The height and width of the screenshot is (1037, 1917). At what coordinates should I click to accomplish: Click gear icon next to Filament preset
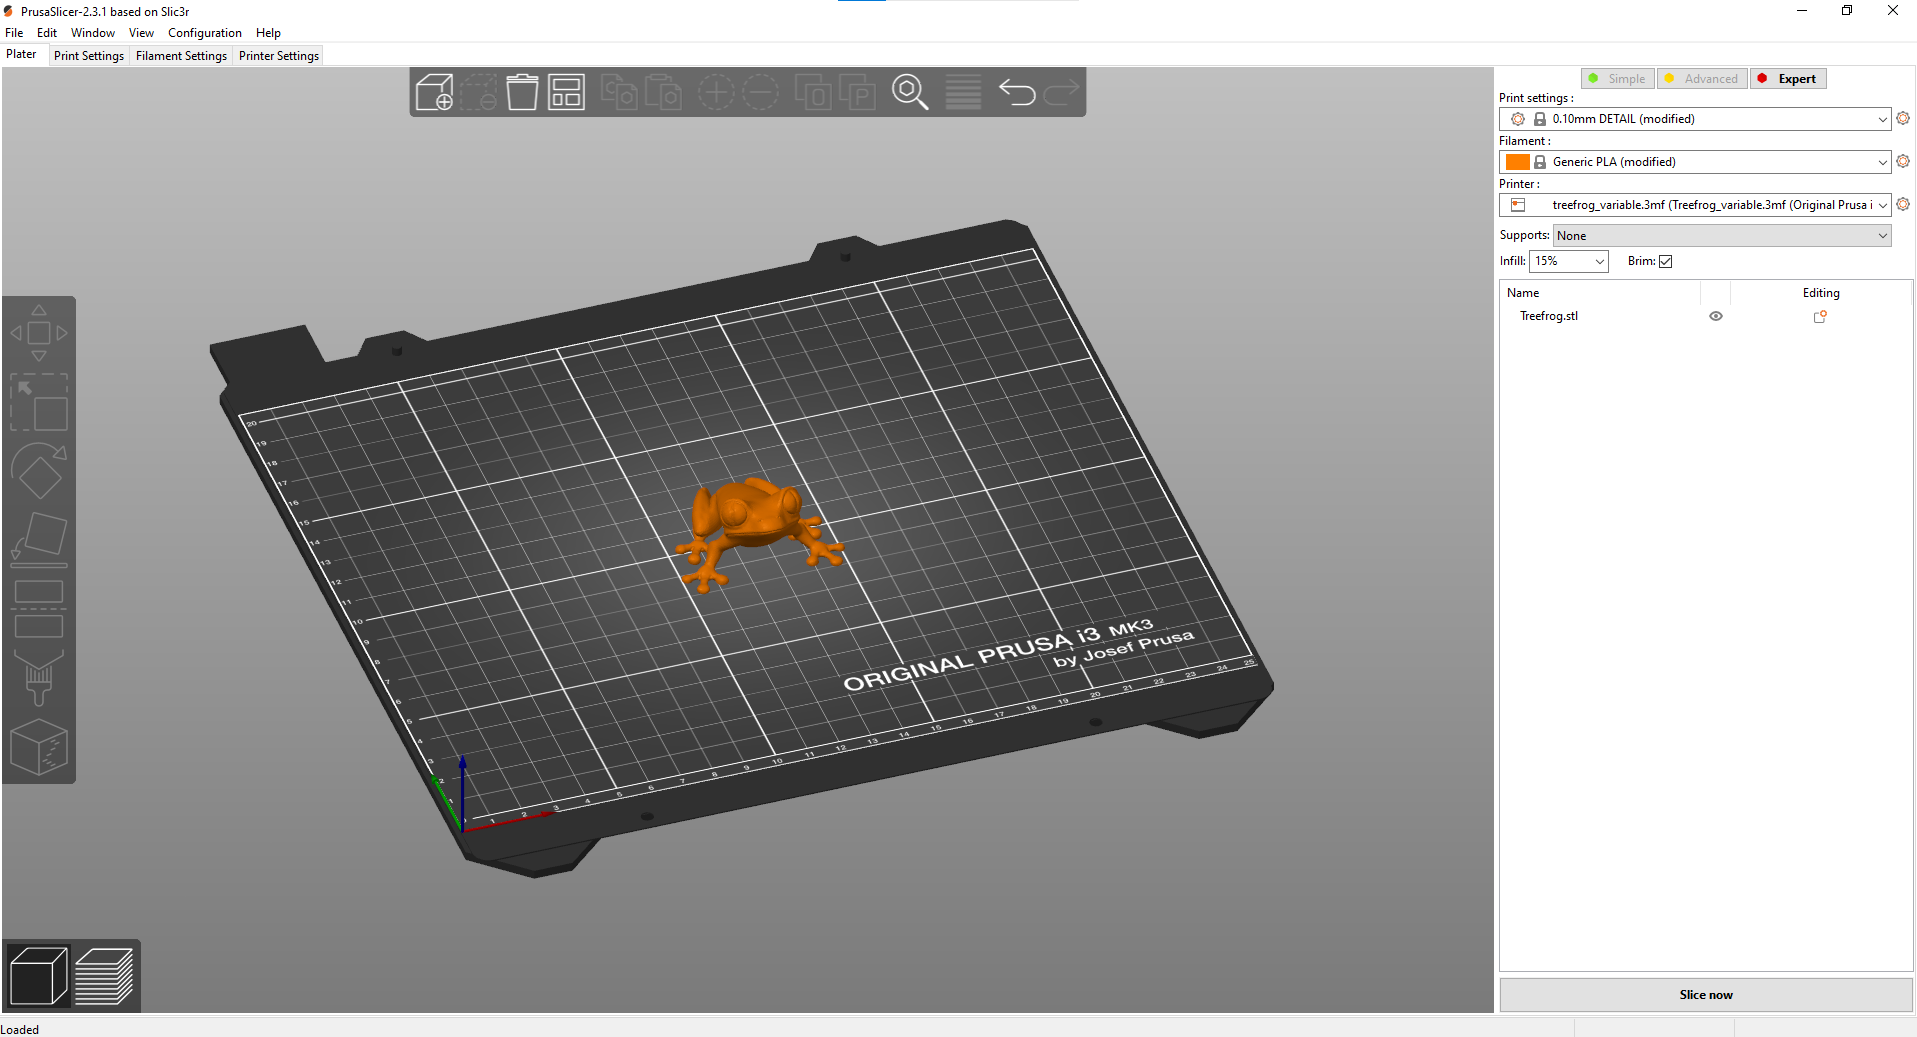point(1903,161)
